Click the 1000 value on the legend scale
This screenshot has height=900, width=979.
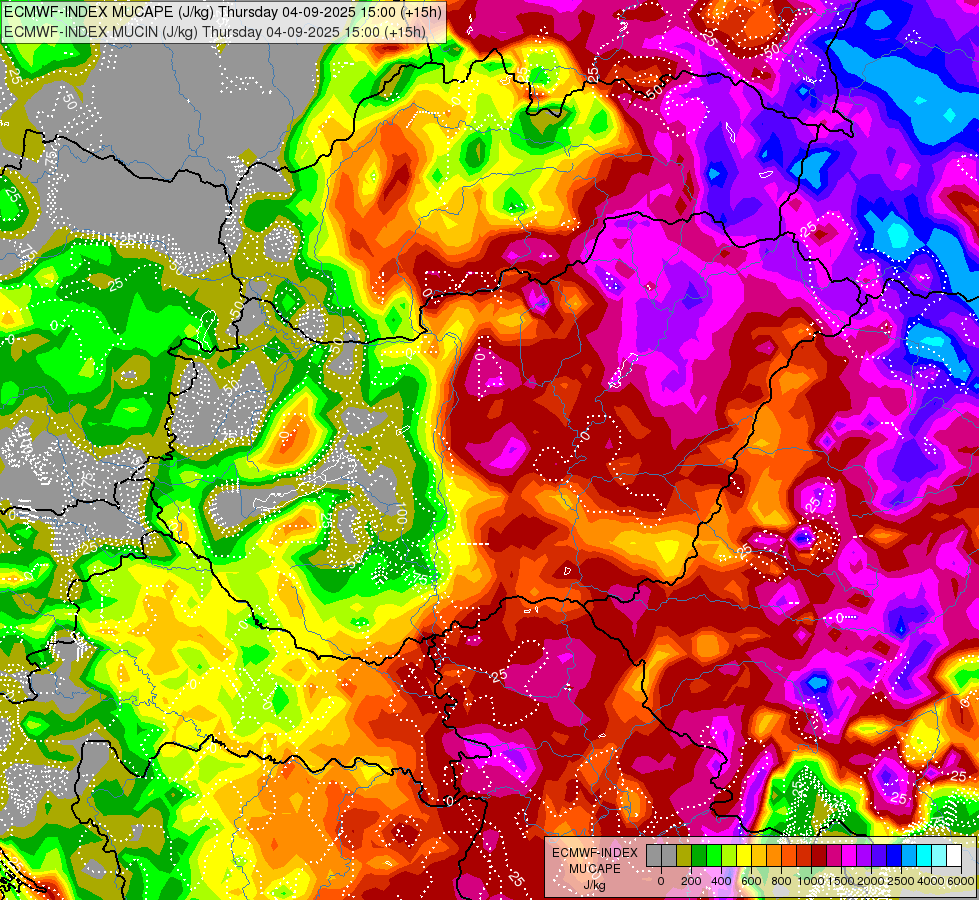(811, 881)
